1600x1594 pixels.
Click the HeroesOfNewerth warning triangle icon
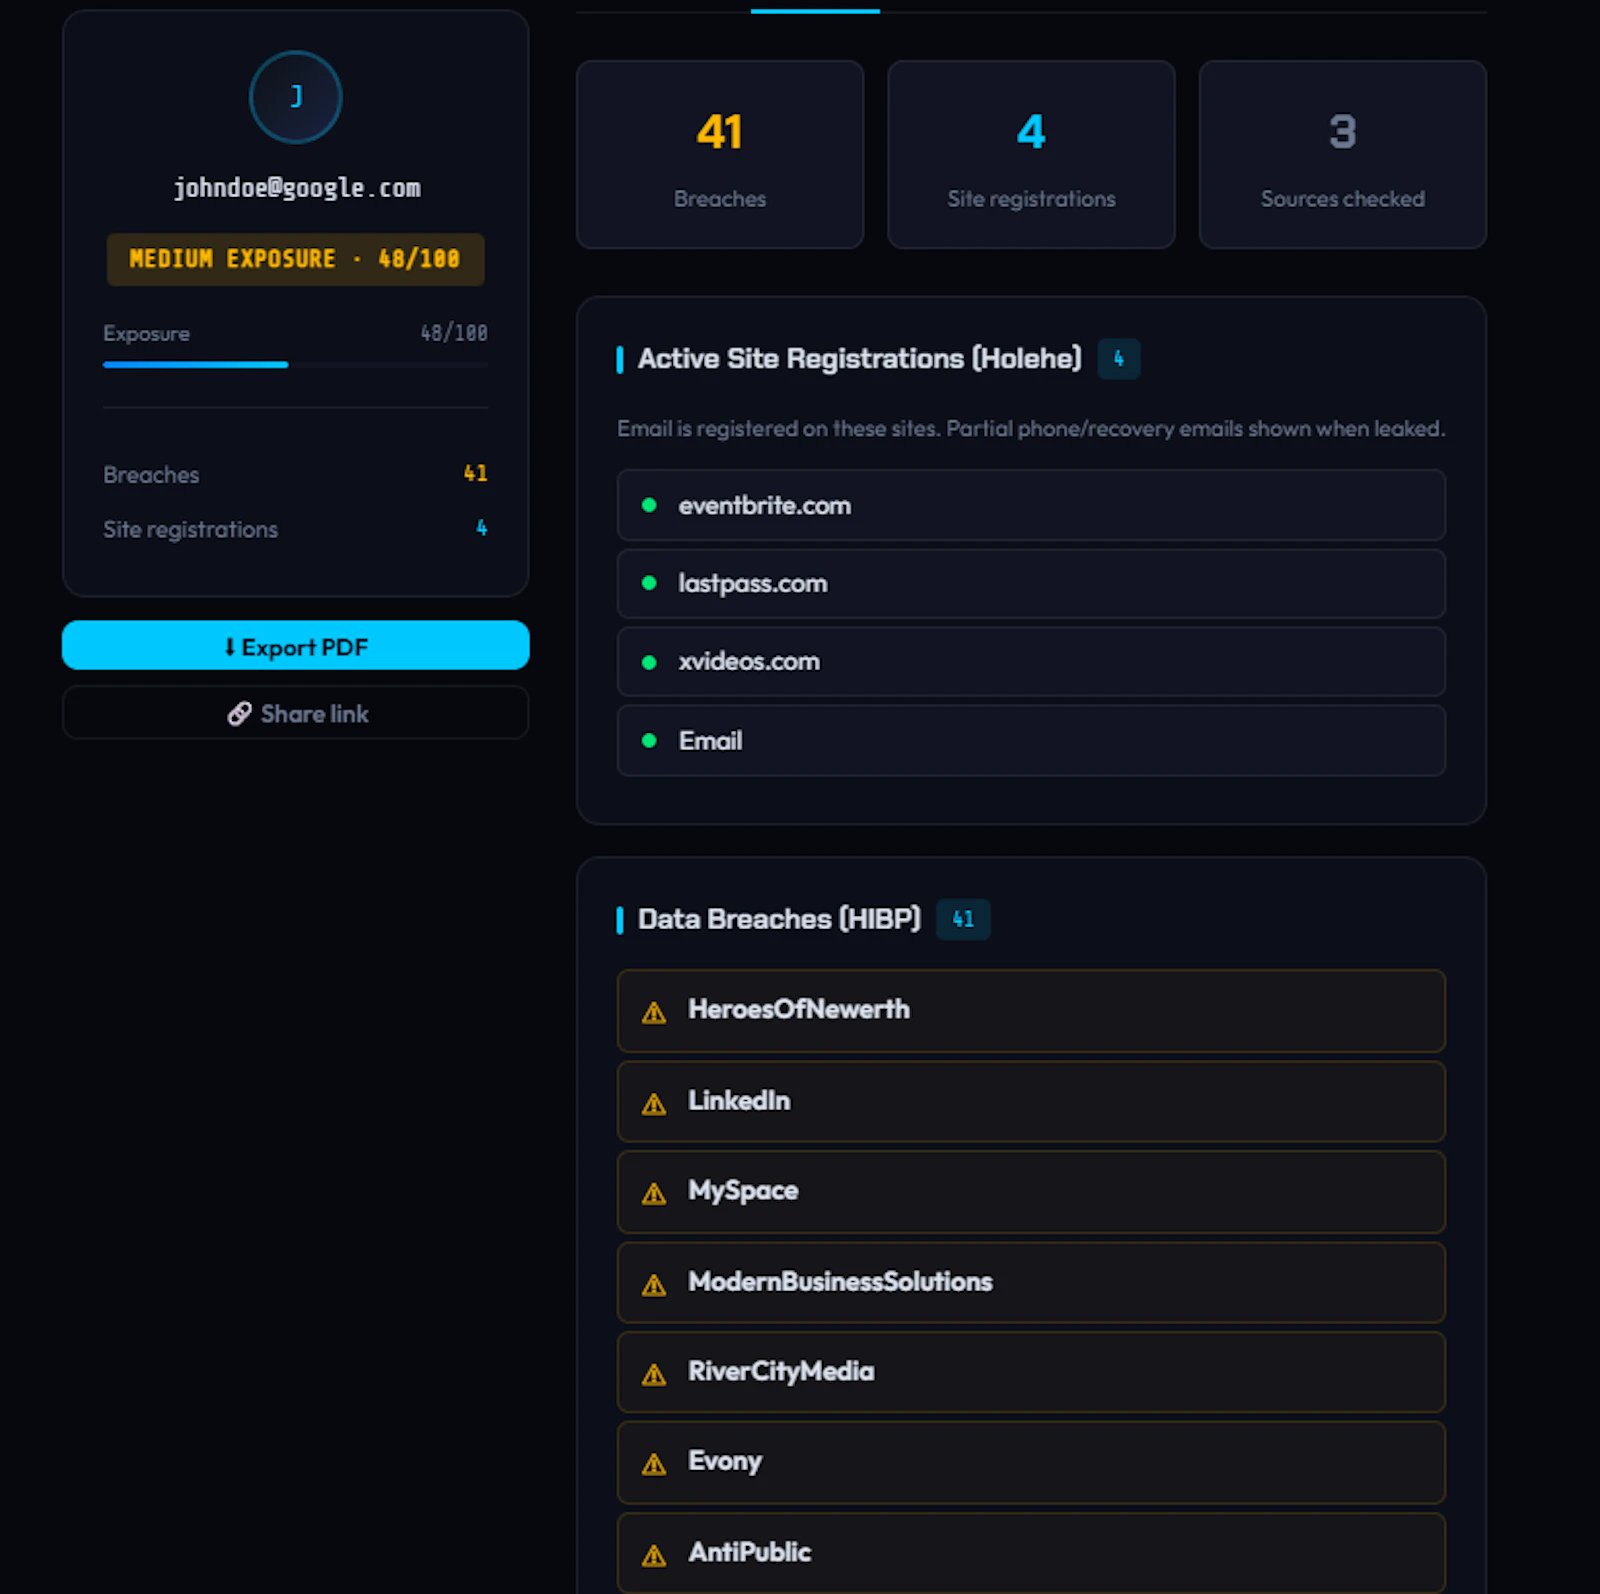coord(654,1012)
